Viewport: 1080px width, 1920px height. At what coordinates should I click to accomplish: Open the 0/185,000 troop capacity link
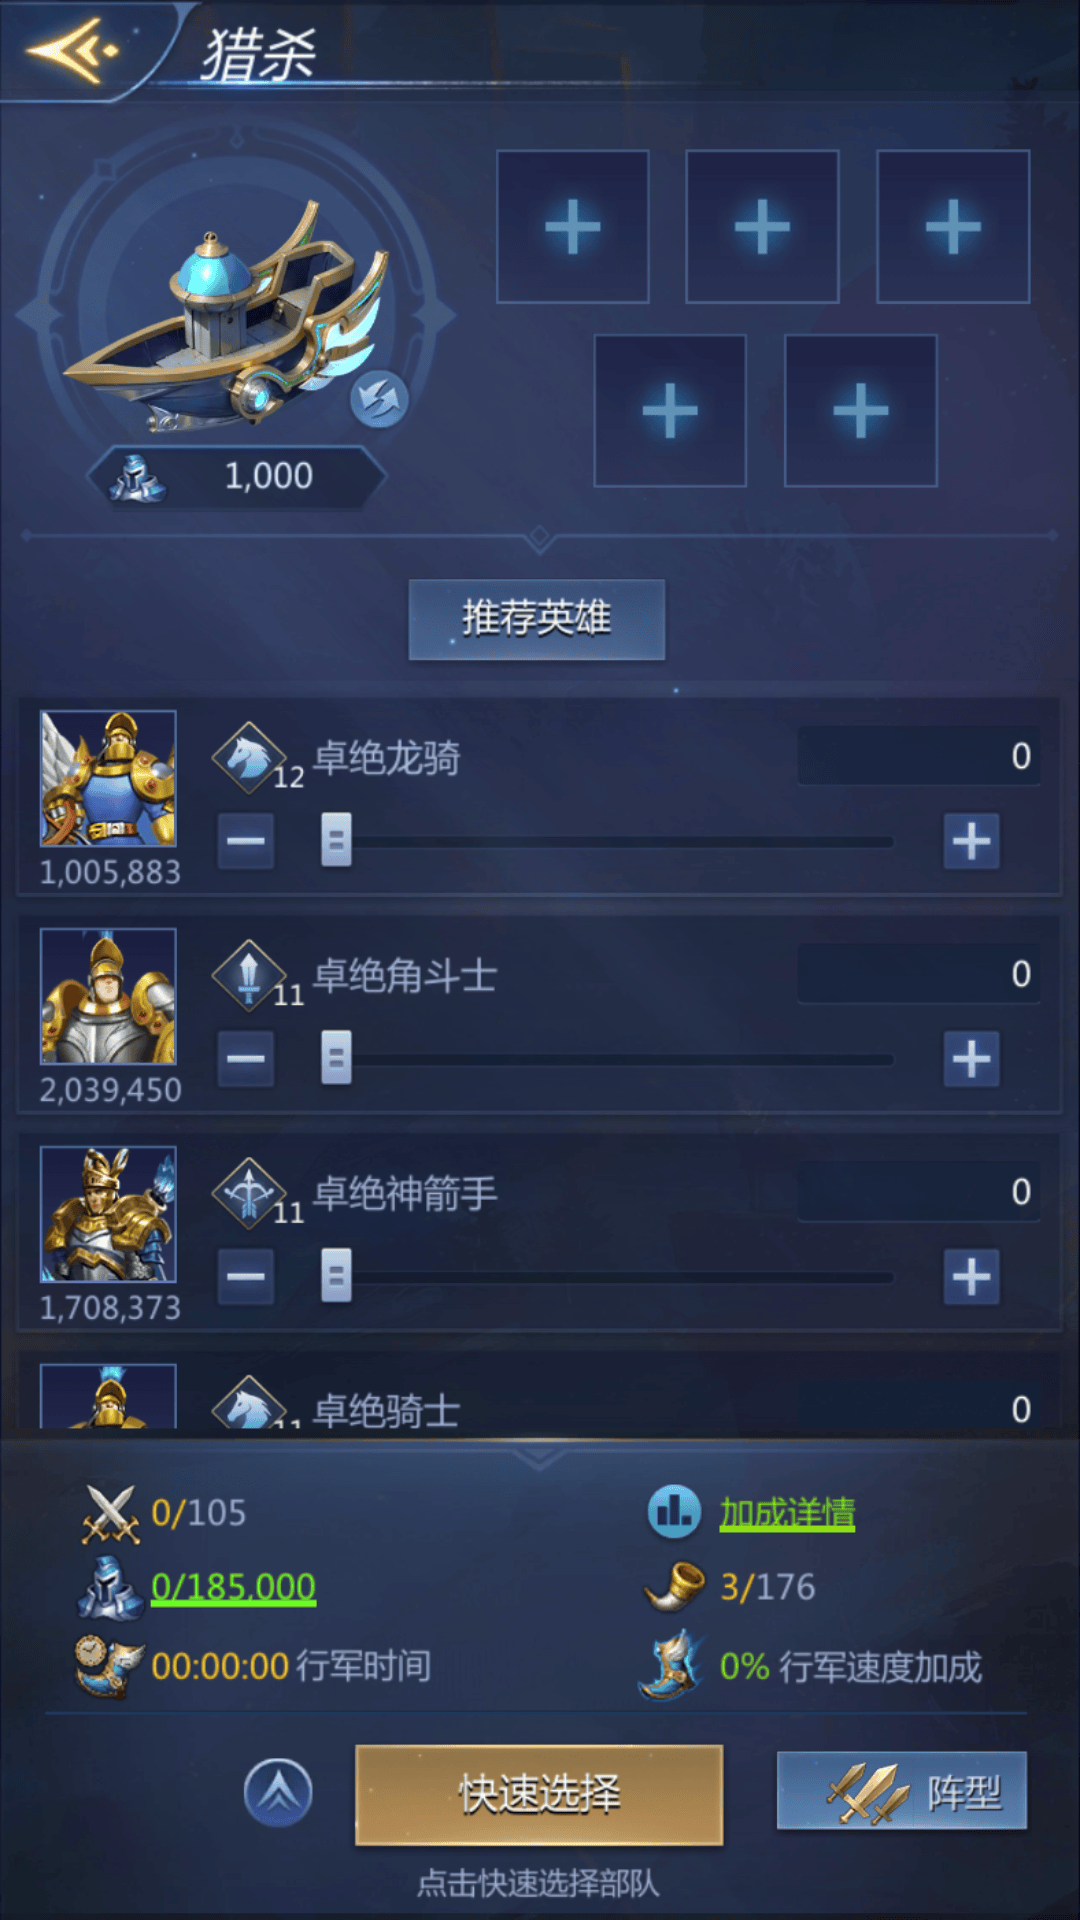233,1587
